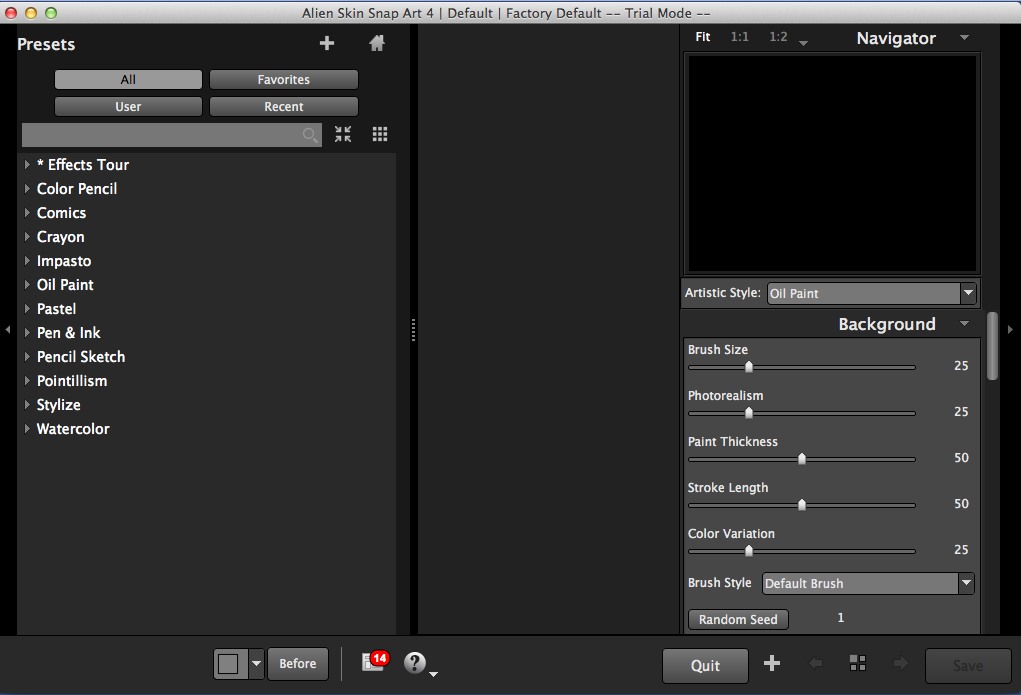Click the Stroke Length slider handle
1021x695 pixels.
(802, 505)
